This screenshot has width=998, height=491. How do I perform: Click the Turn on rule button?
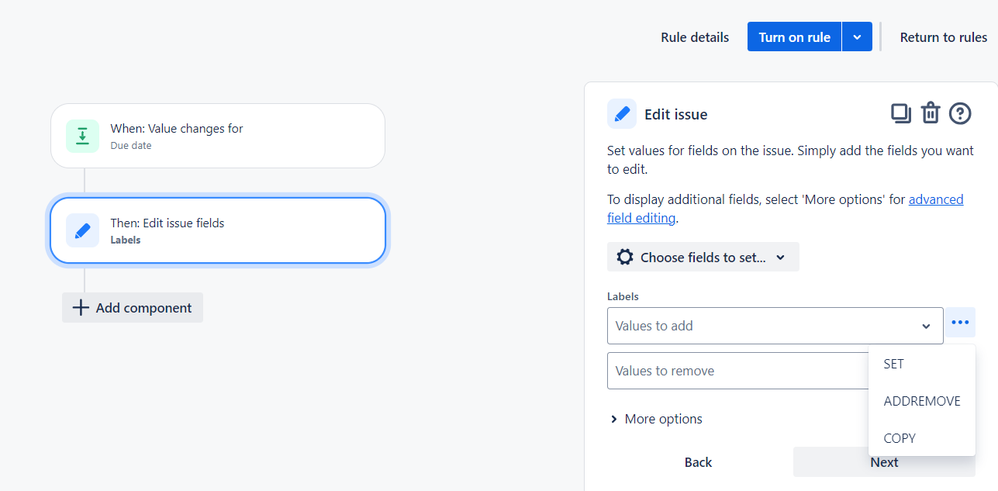point(794,37)
